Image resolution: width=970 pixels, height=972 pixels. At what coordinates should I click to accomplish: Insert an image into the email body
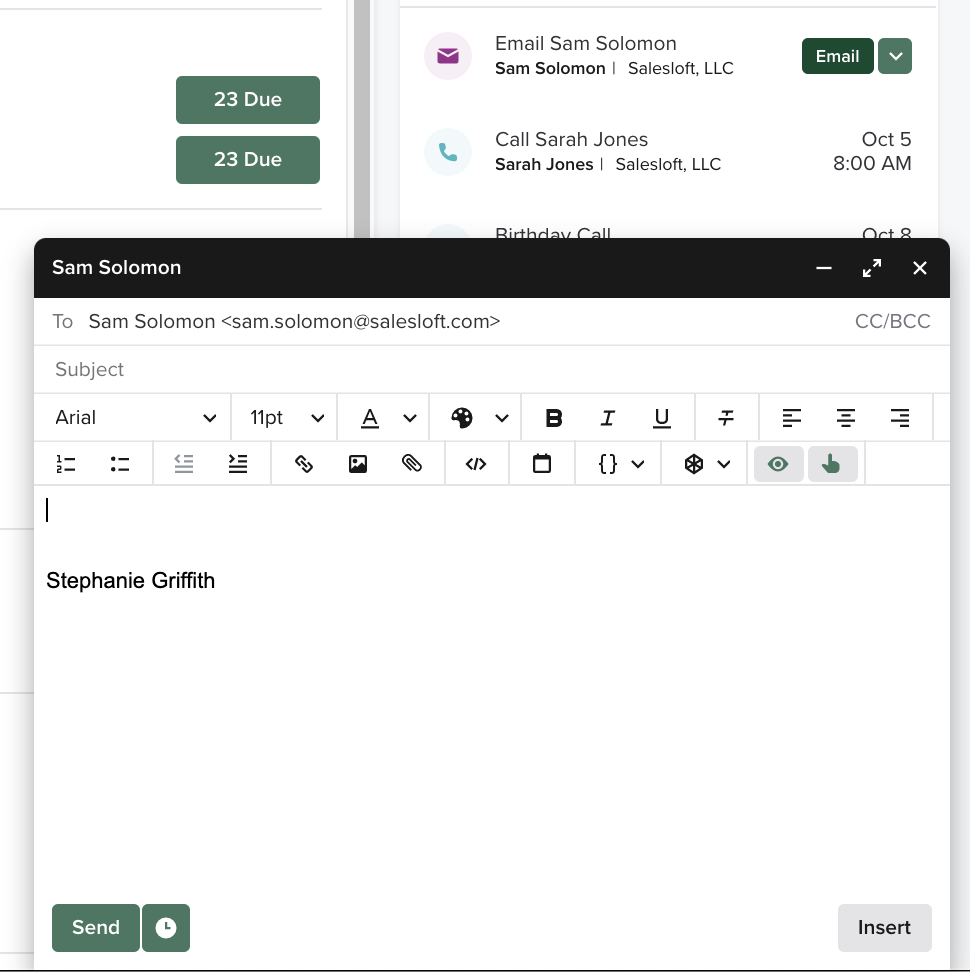(x=358, y=463)
